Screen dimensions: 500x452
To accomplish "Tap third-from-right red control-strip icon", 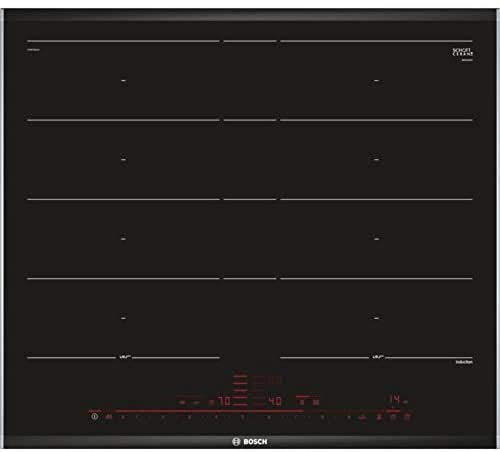I will (x=379, y=417).
